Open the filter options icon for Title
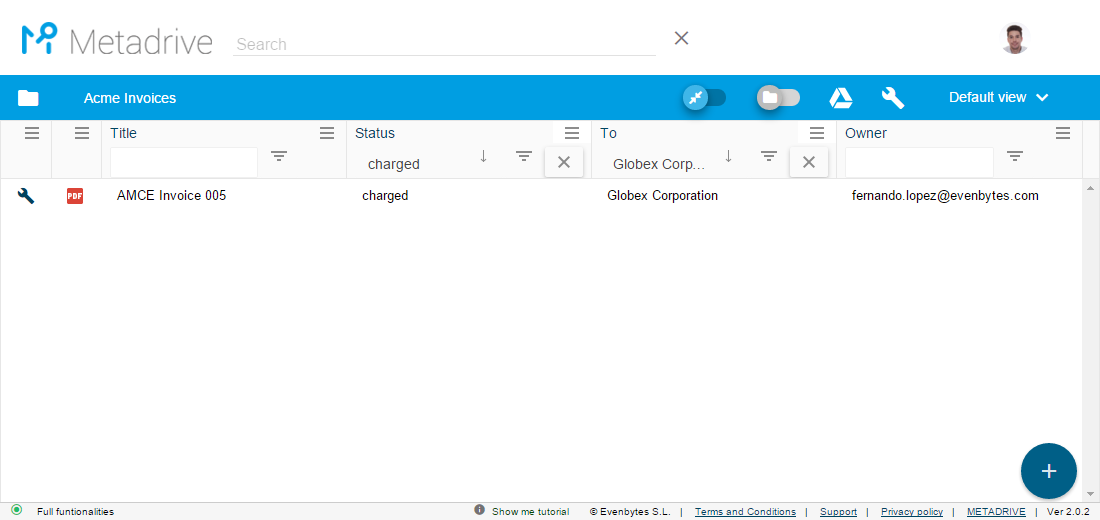This screenshot has height=520, width=1100. 279,156
